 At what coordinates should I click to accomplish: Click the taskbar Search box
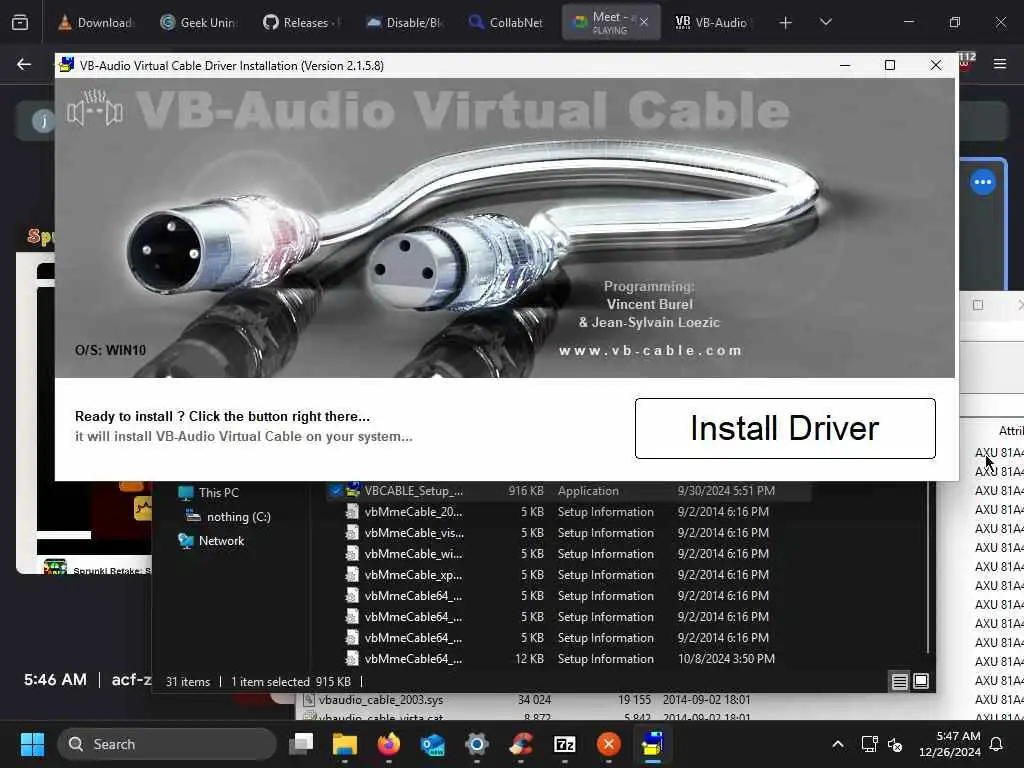(x=167, y=744)
